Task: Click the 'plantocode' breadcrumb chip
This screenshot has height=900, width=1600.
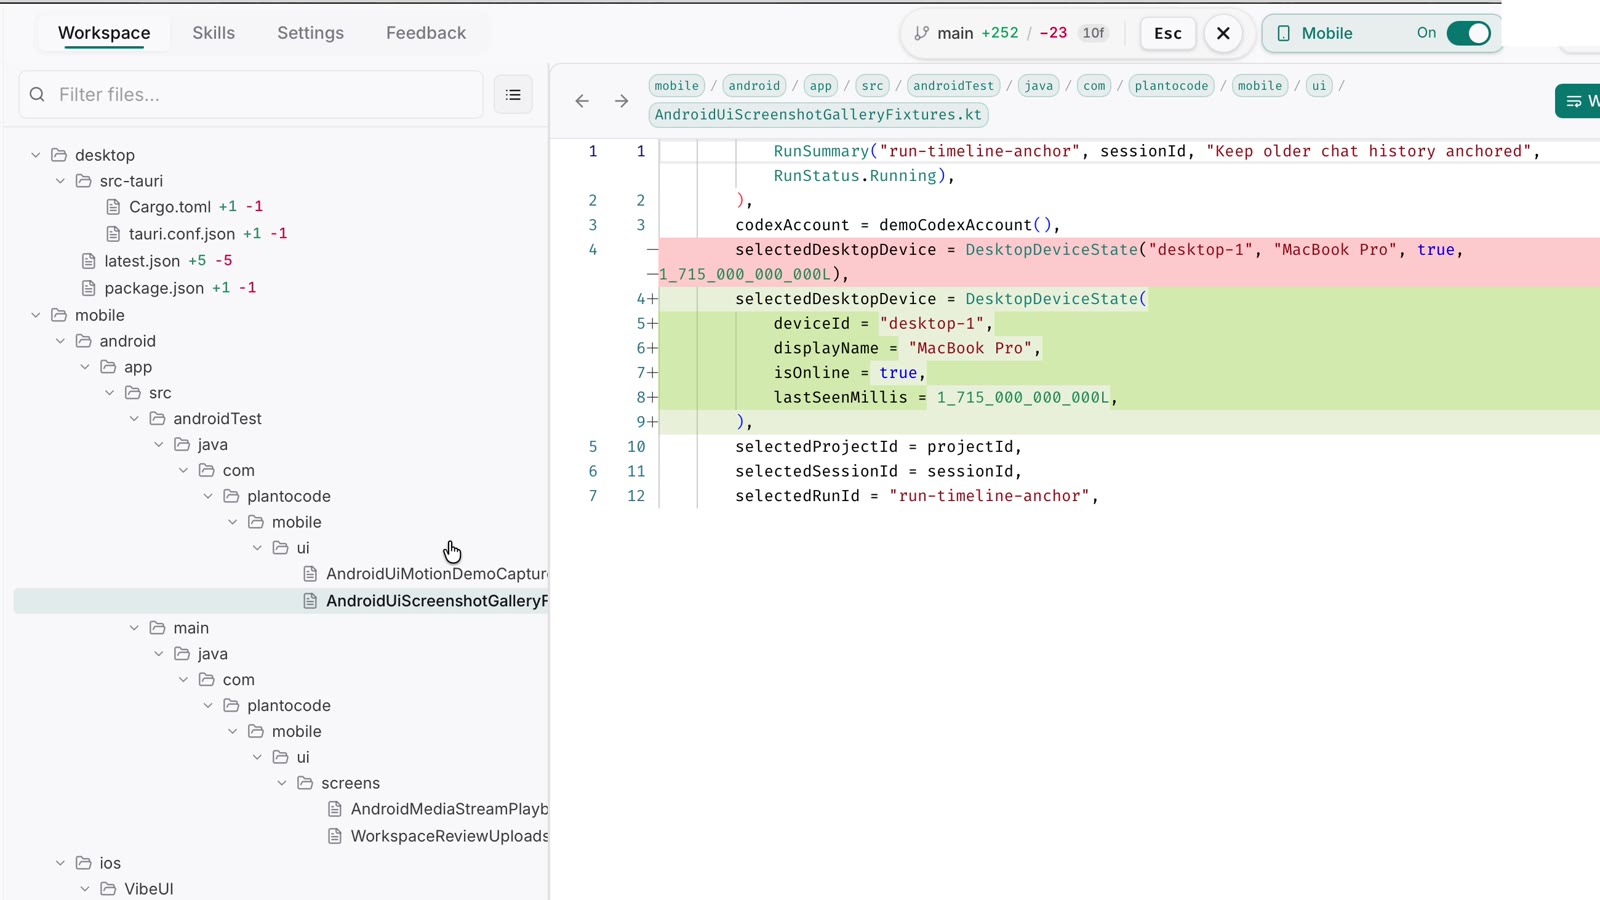Action: click(x=1172, y=86)
